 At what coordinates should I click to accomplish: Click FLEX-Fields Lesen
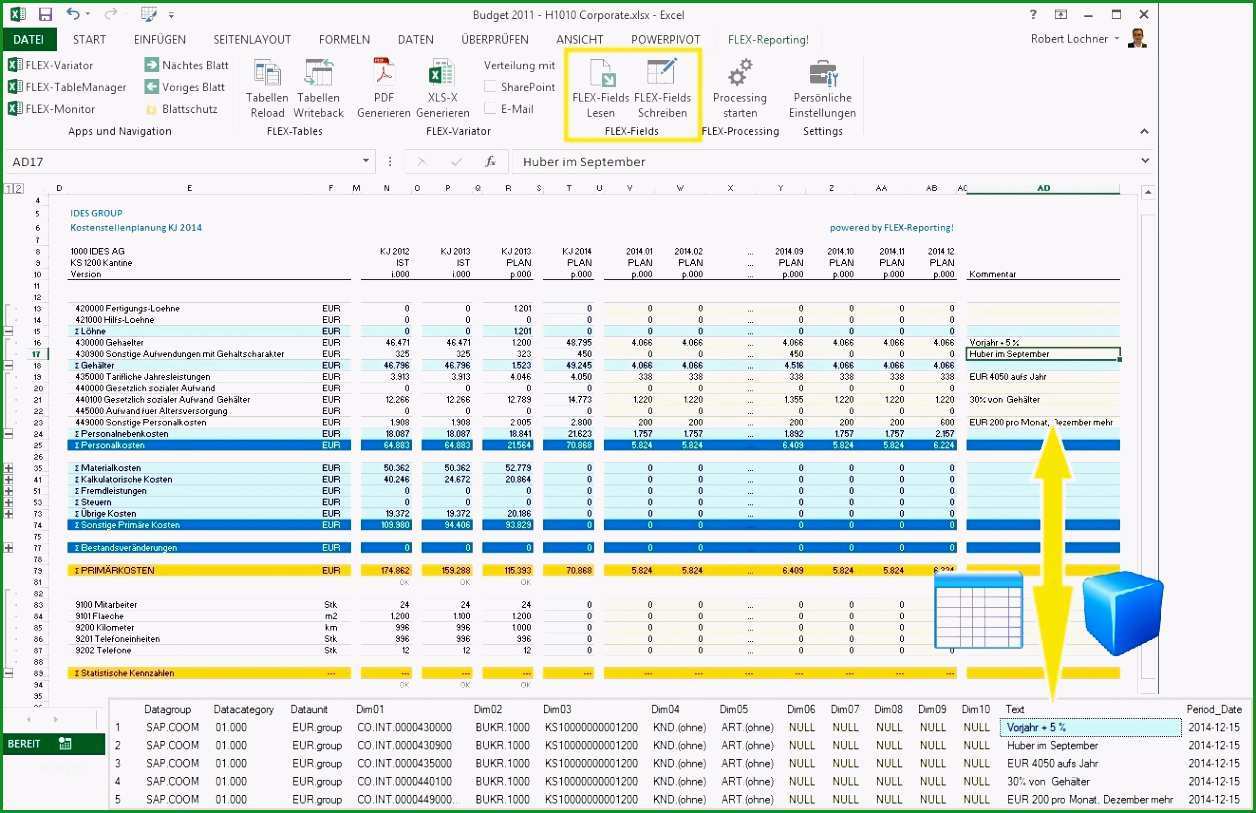pos(601,88)
